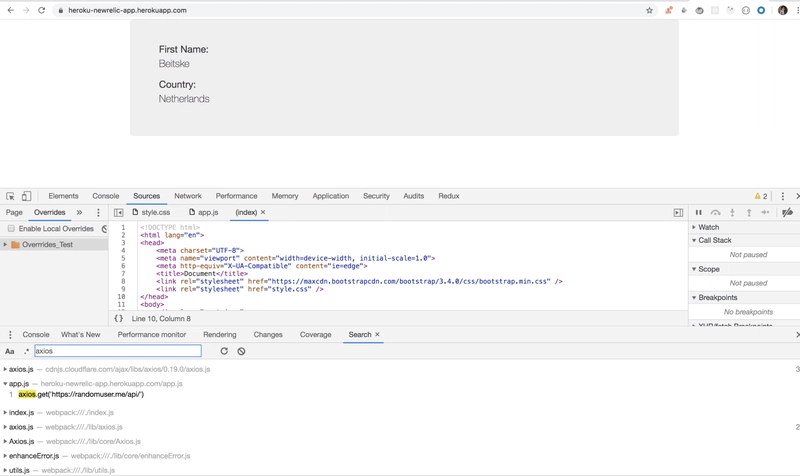Screen dimensions: 800x476
Task: Collapse the Call Stack section
Action: coord(694,240)
